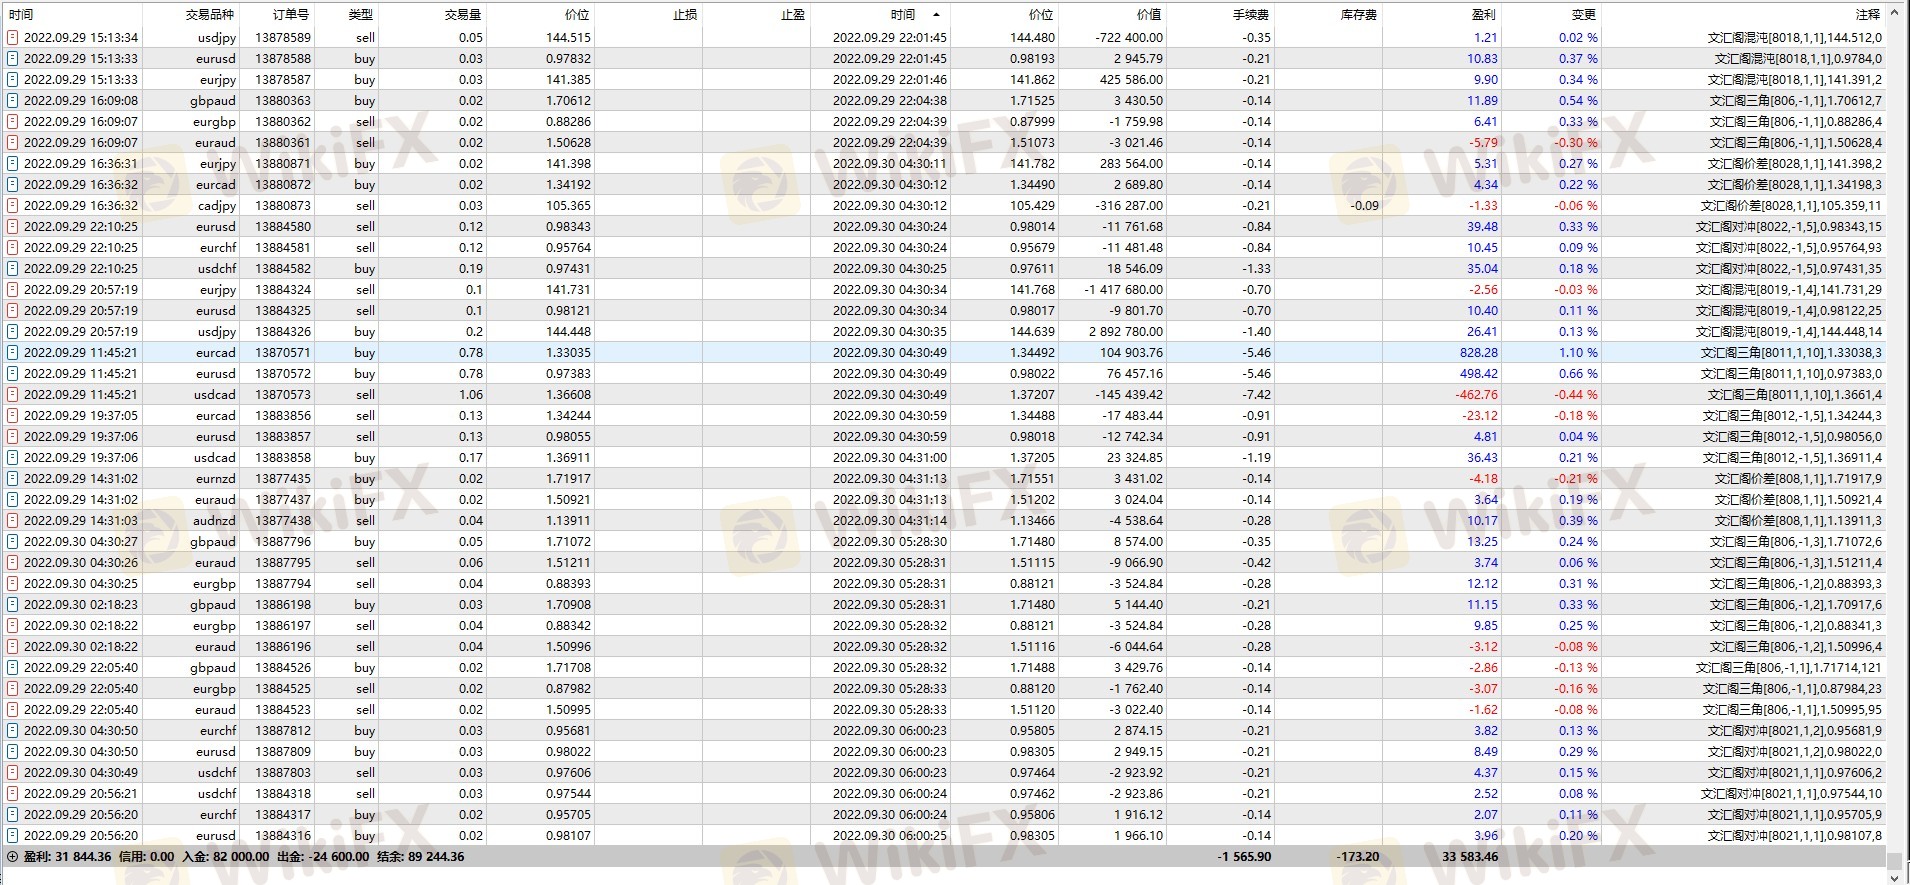This screenshot has width=1910, height=885.
Task: Expand the summary row using the plus circle icon
Action: tap(12, 857)
